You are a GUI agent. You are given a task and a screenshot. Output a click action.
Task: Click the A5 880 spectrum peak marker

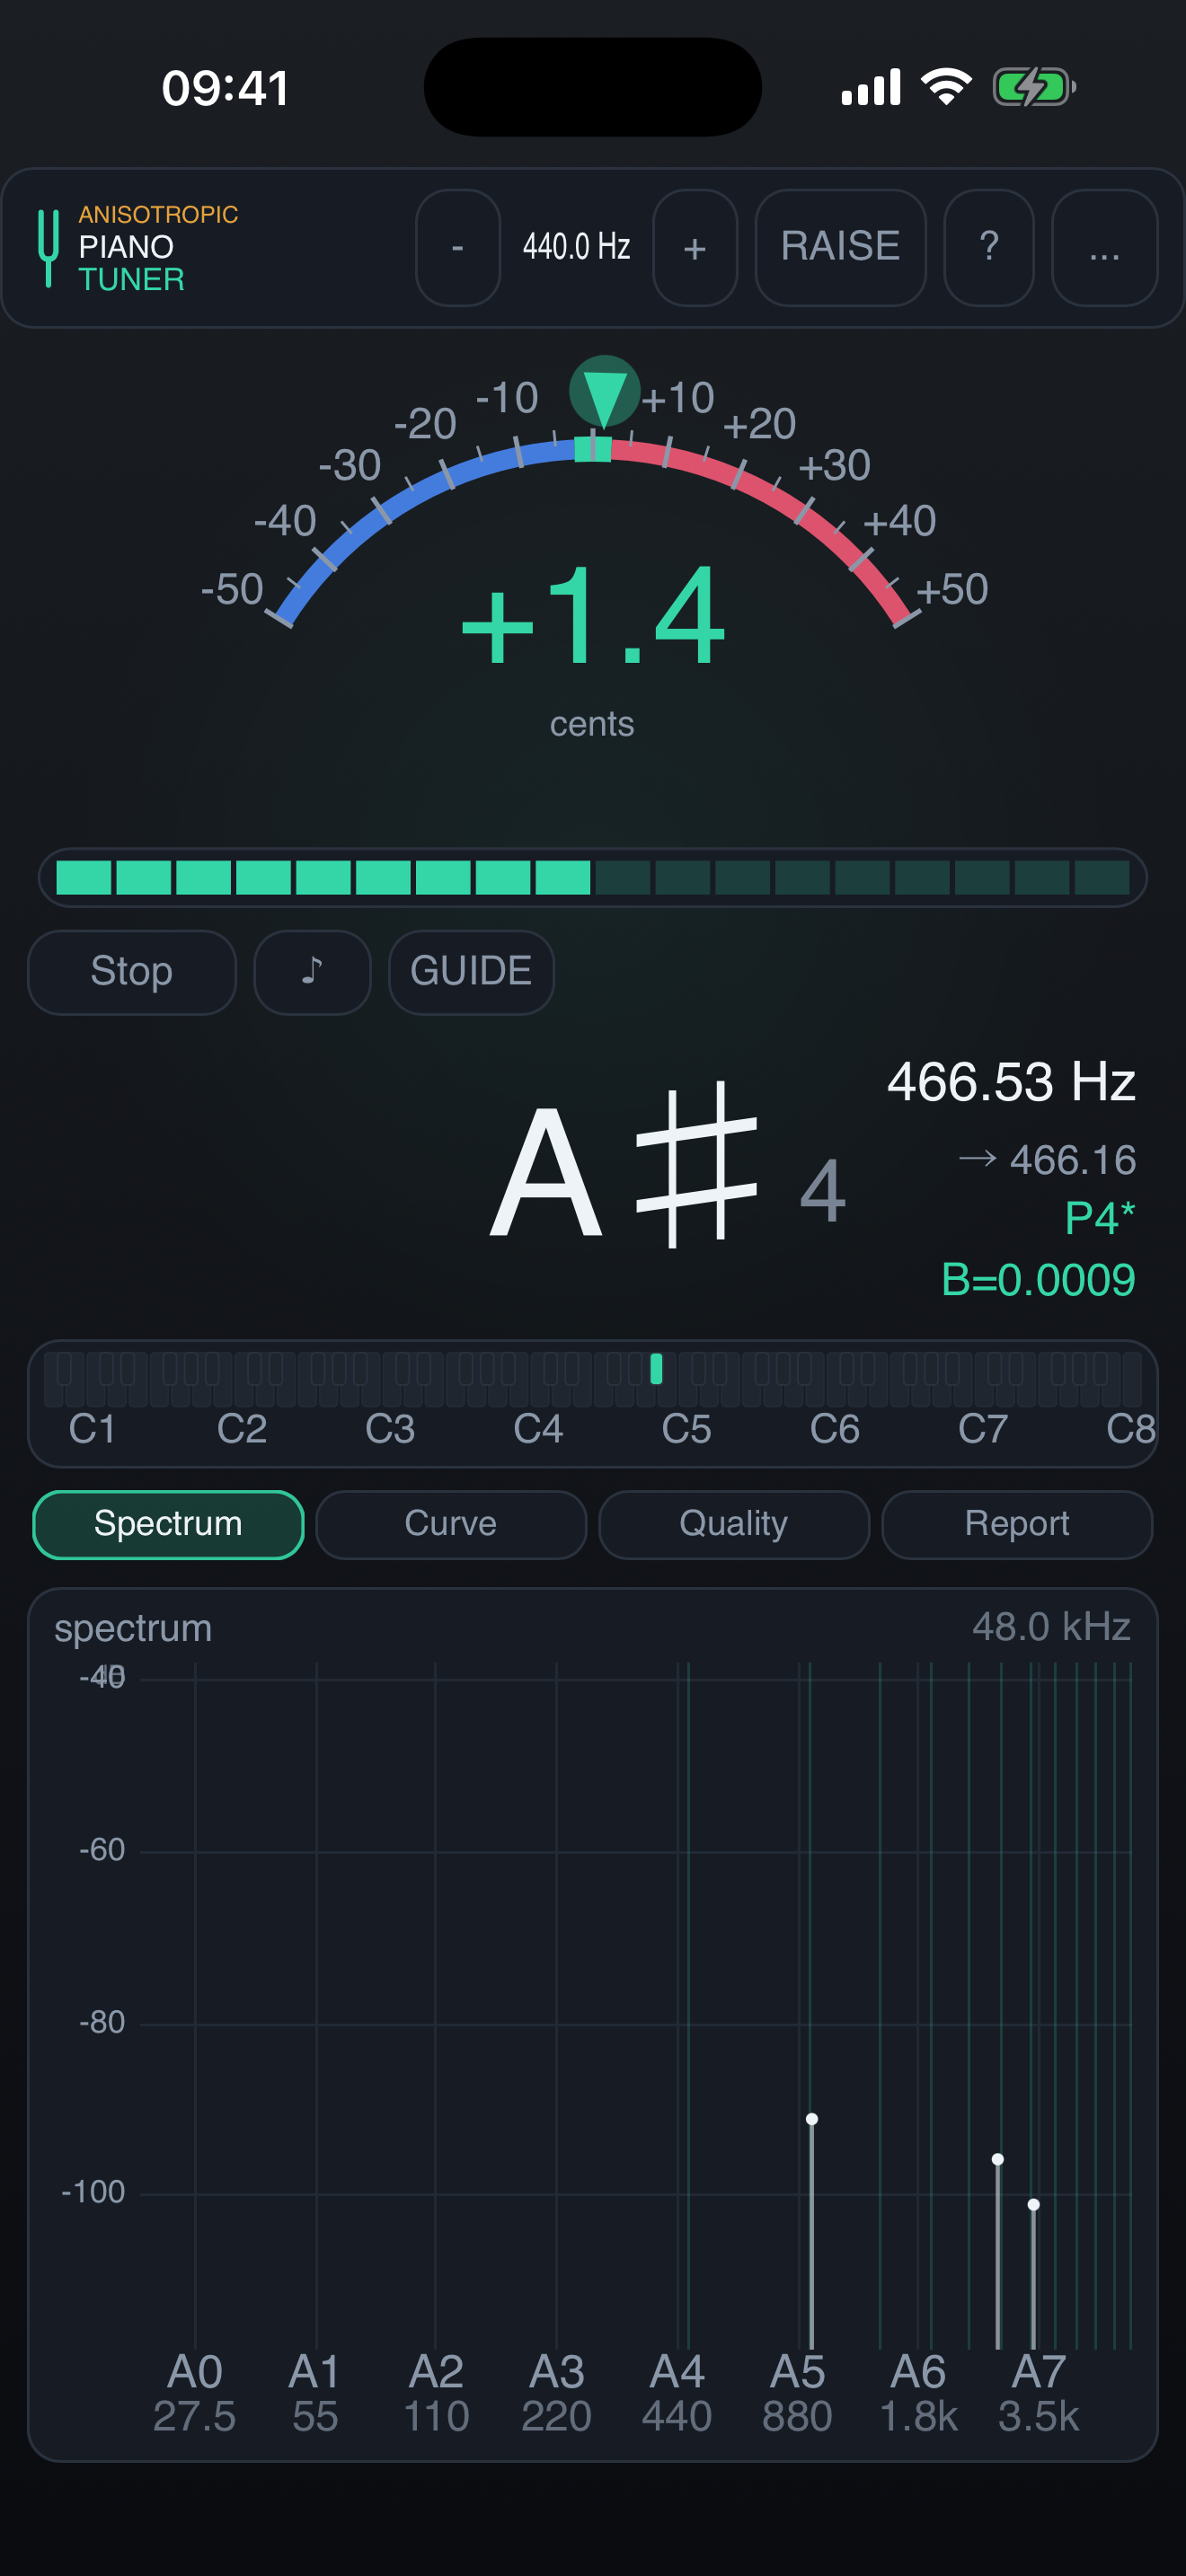click(x=812, y=2118)
